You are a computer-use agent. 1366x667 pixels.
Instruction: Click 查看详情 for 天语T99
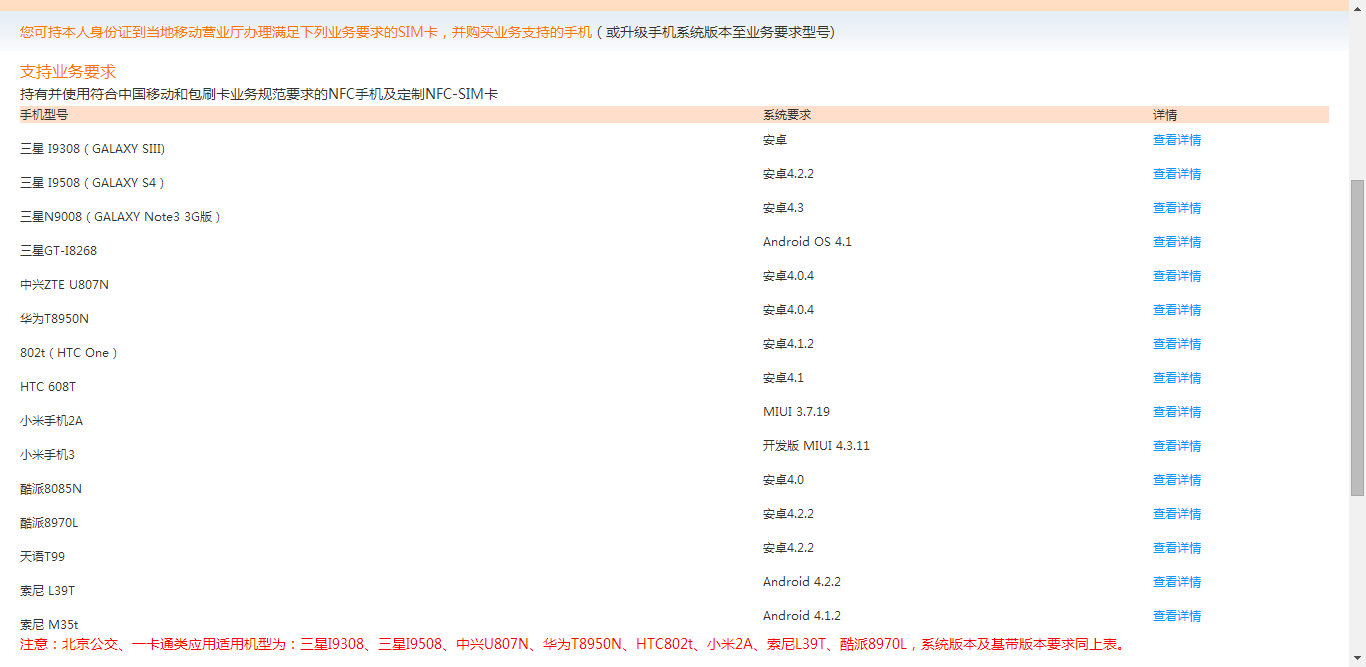tap(1177, 548)
